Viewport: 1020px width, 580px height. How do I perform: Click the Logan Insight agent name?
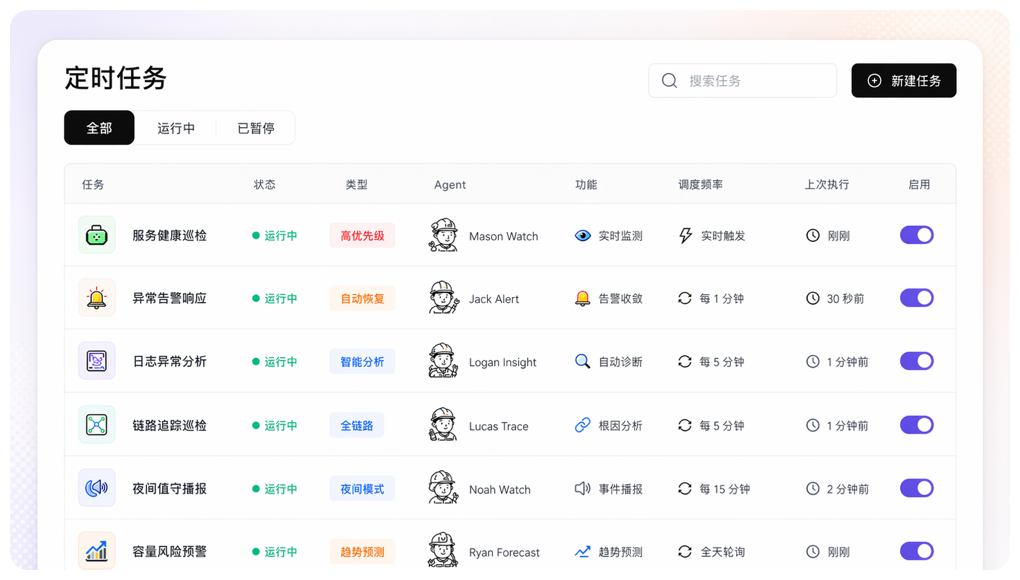point(502,362)
